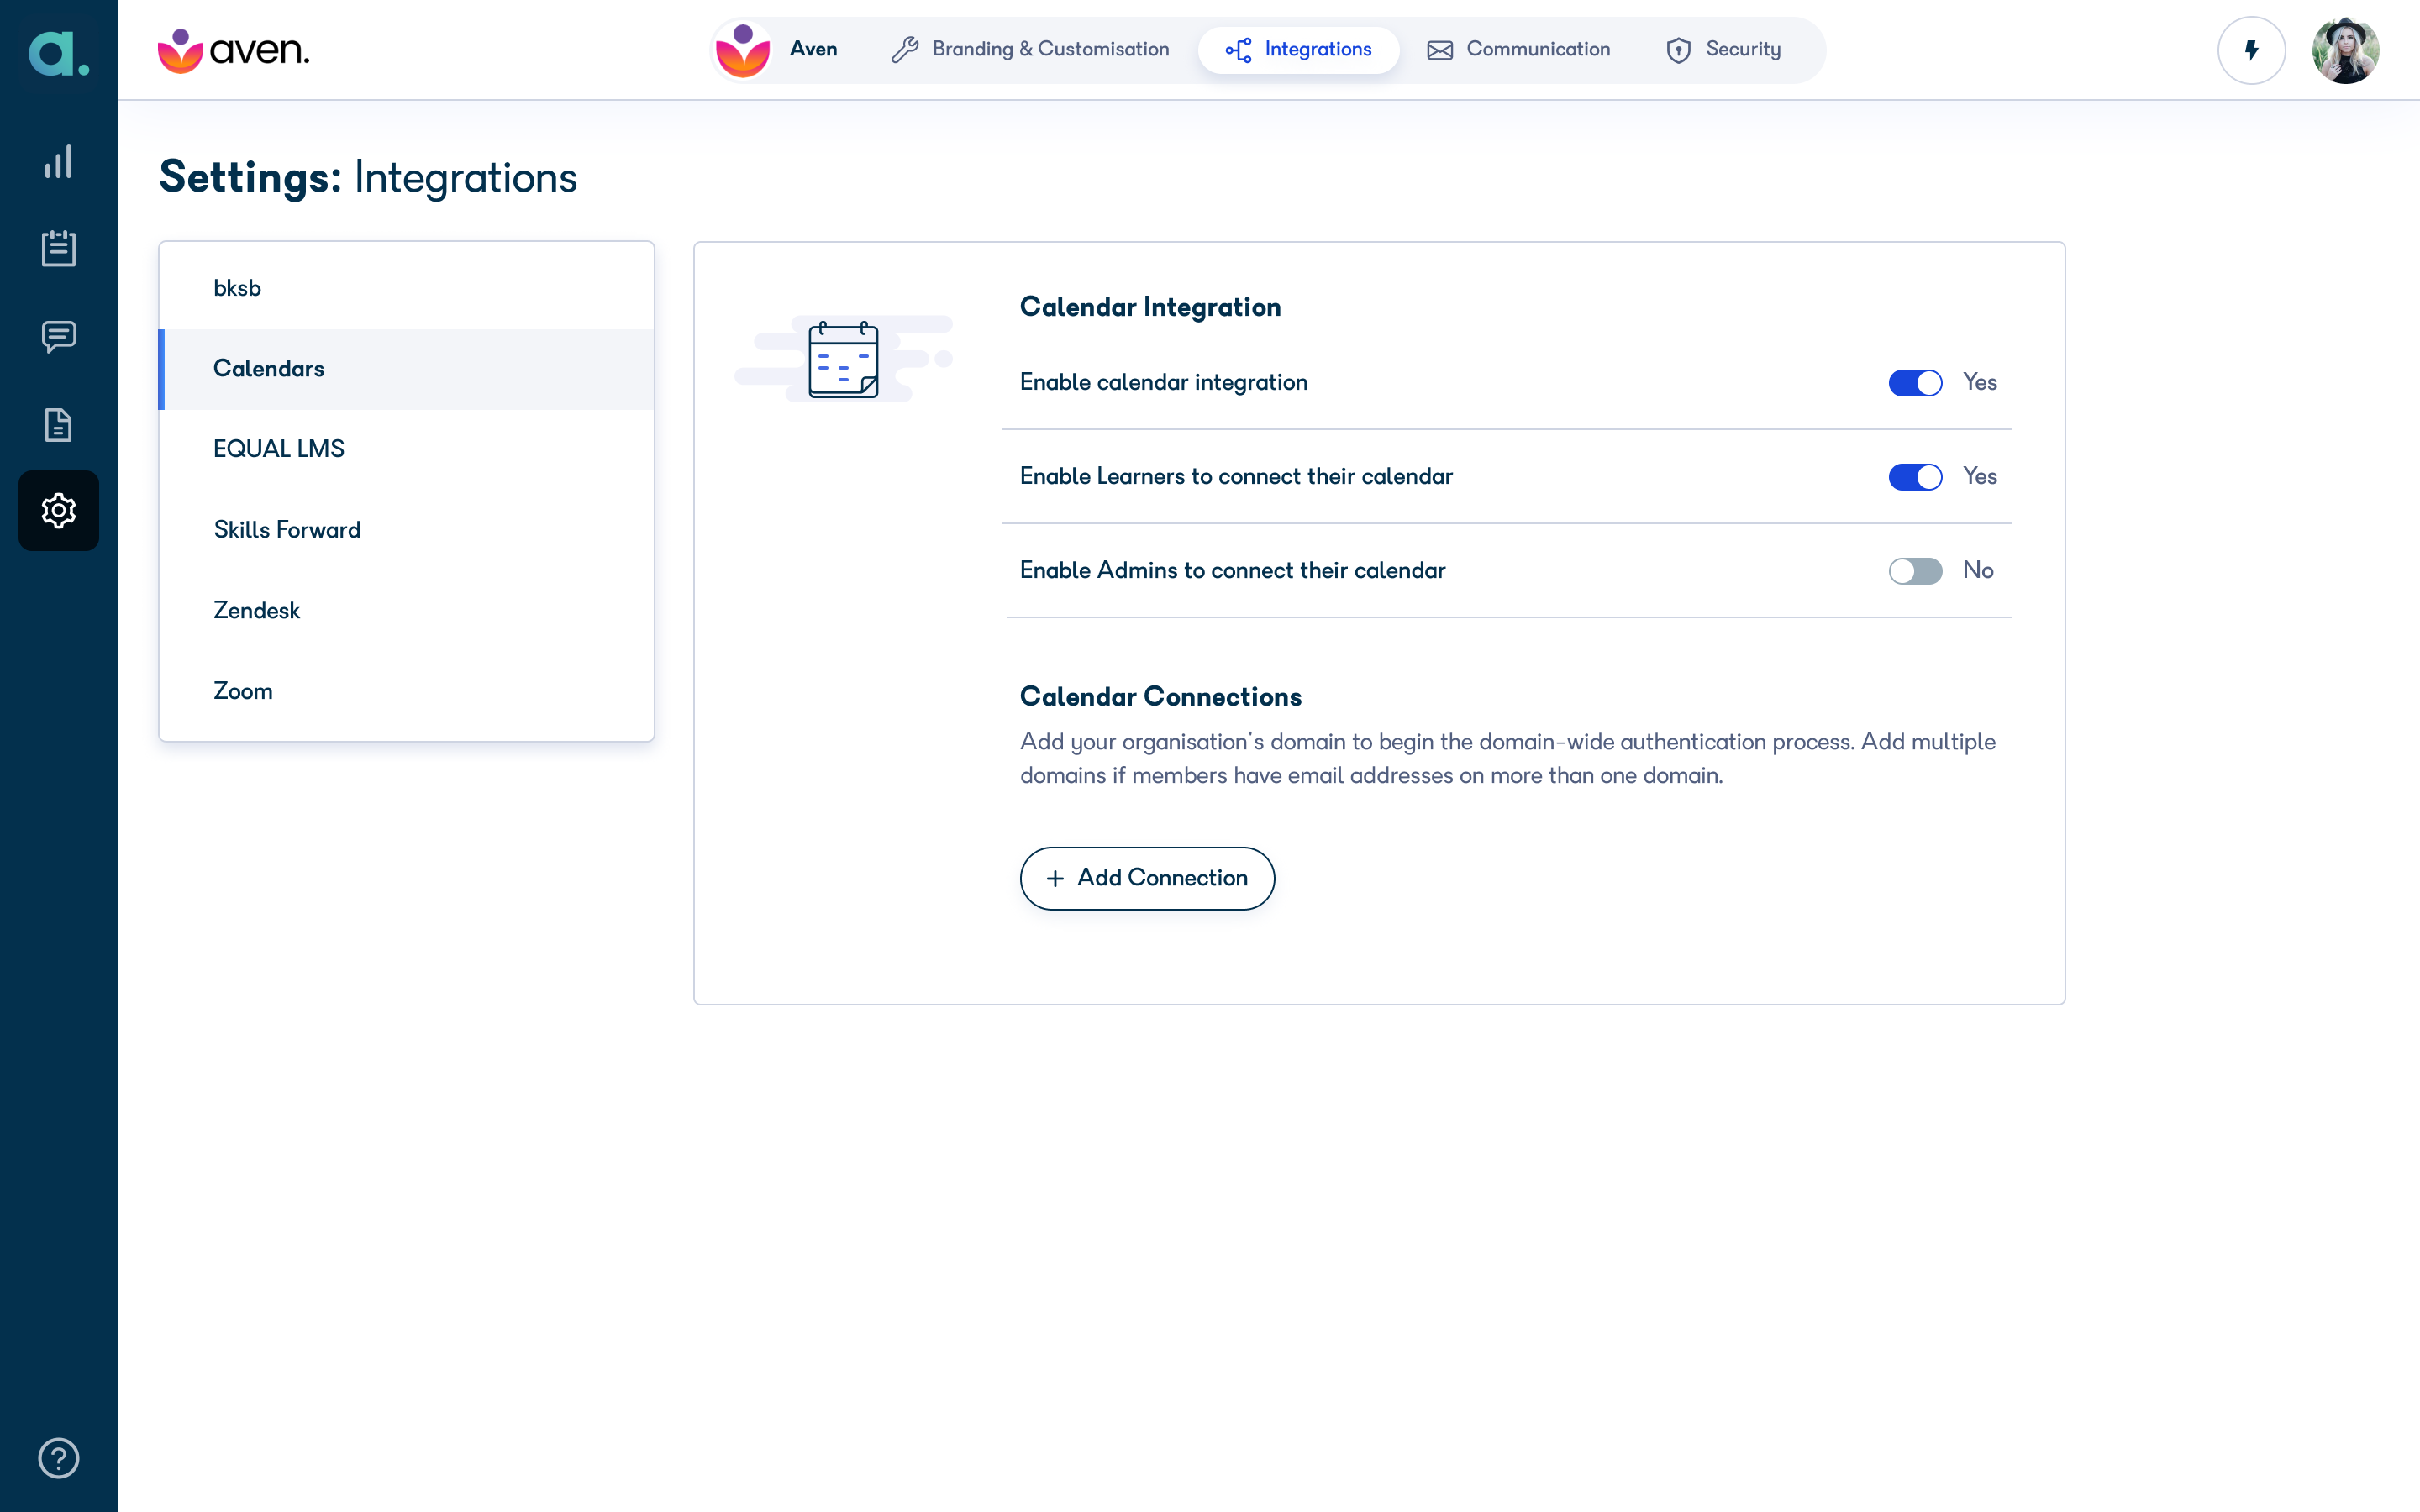Screen dimensions: 2420x1512
Task: Click 'Yes' label beside Learners toggle
Action: [1979, 476]
